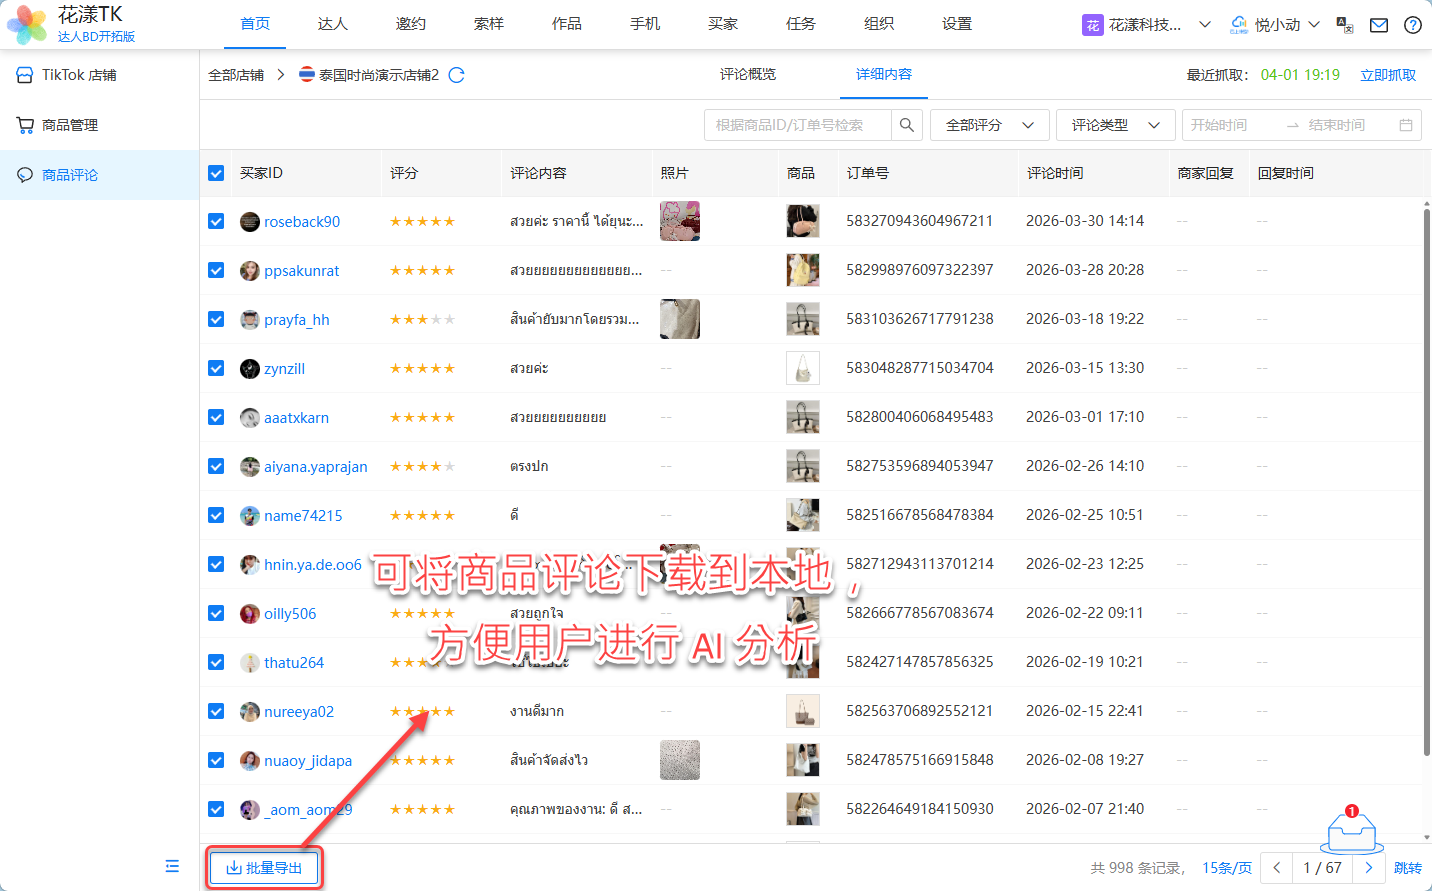Collapse the sidebar with the bottom menu icon
The height and width of the screenshot is (891, 1432).
click(172, 866)
